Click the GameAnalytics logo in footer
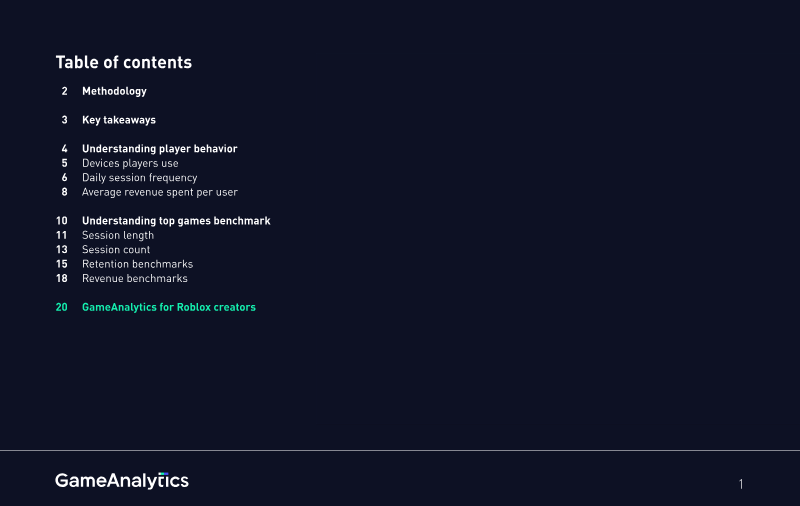The image size is (800, 506). tap(122, 481)
